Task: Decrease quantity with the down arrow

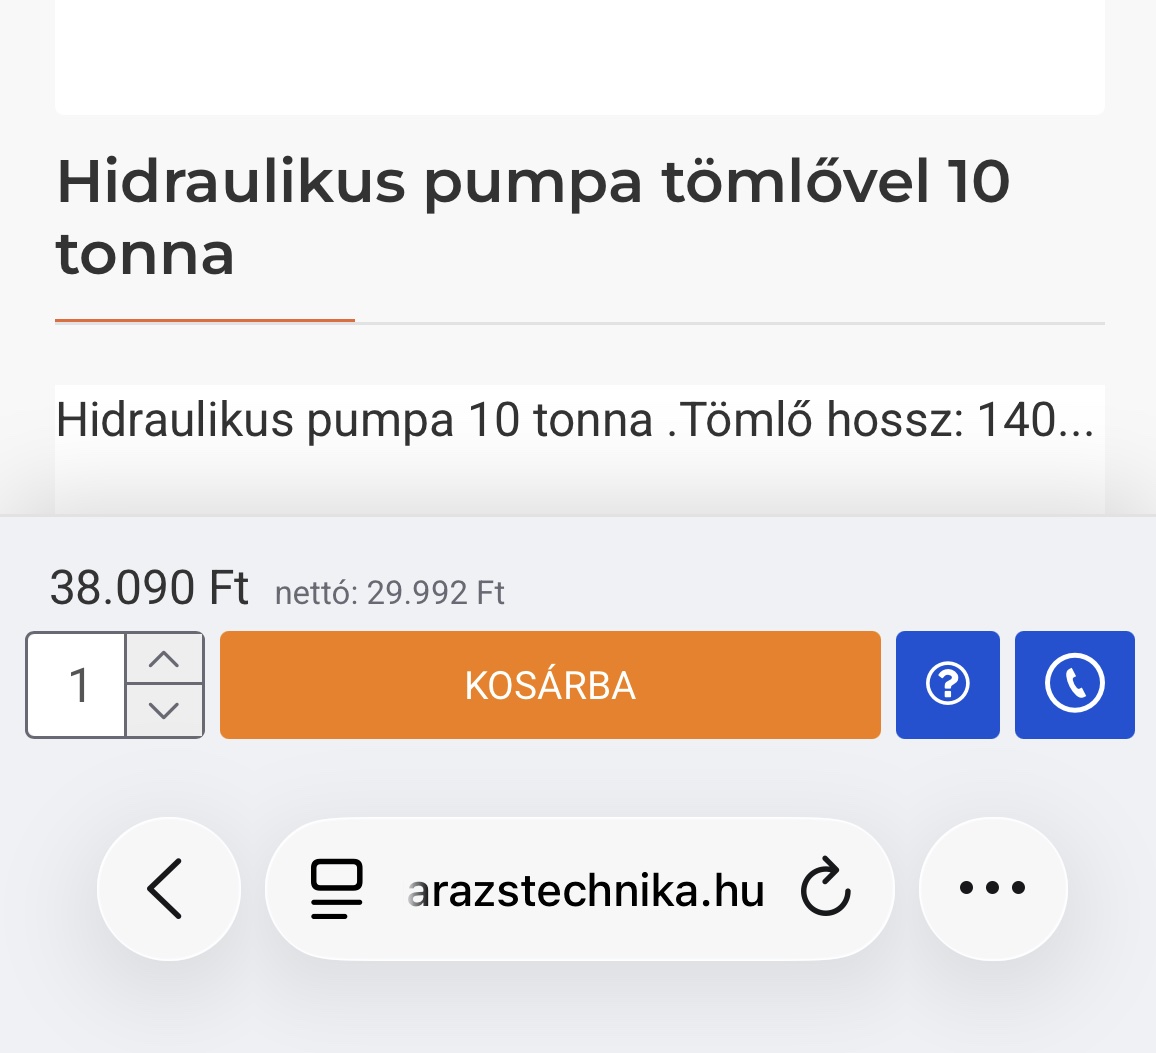Action: click(x=164, y=711)
